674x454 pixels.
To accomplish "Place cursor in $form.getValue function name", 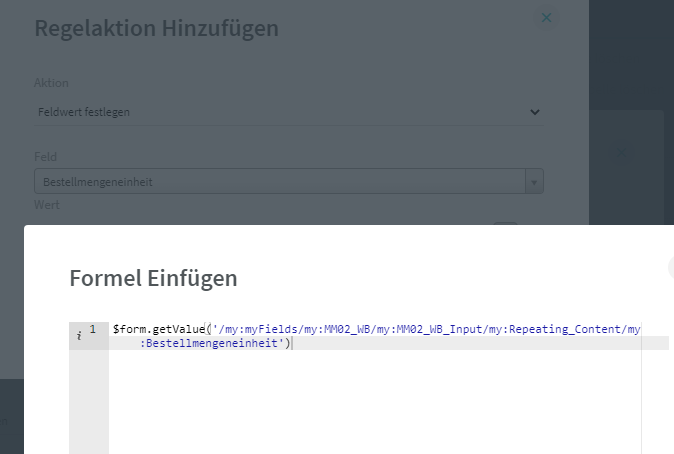I will click(x=145, y=329).
